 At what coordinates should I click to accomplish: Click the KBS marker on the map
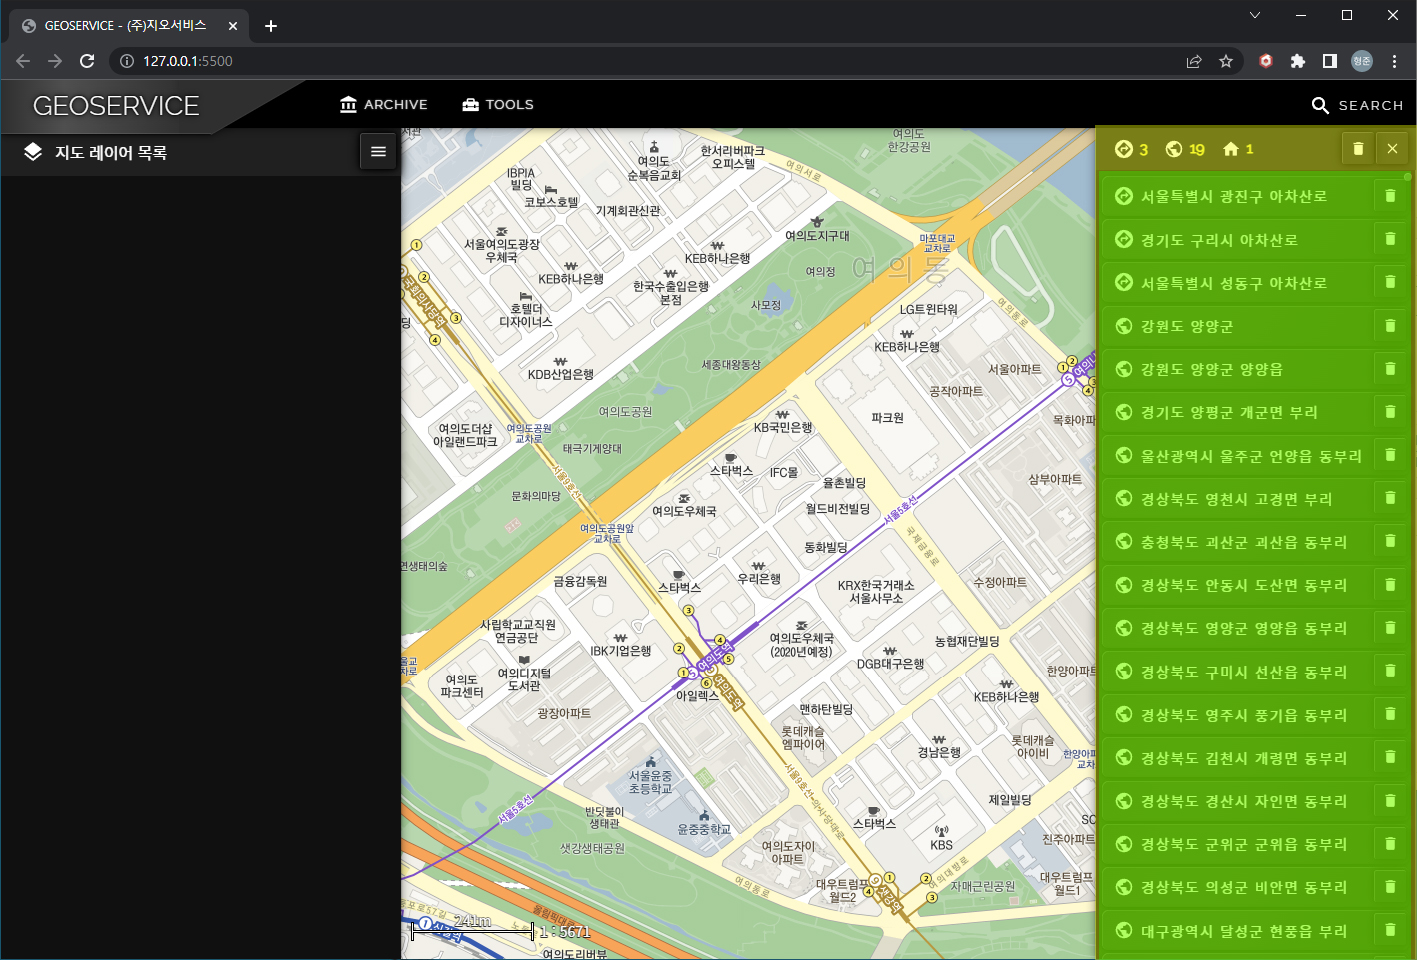(x=941, y=839)
